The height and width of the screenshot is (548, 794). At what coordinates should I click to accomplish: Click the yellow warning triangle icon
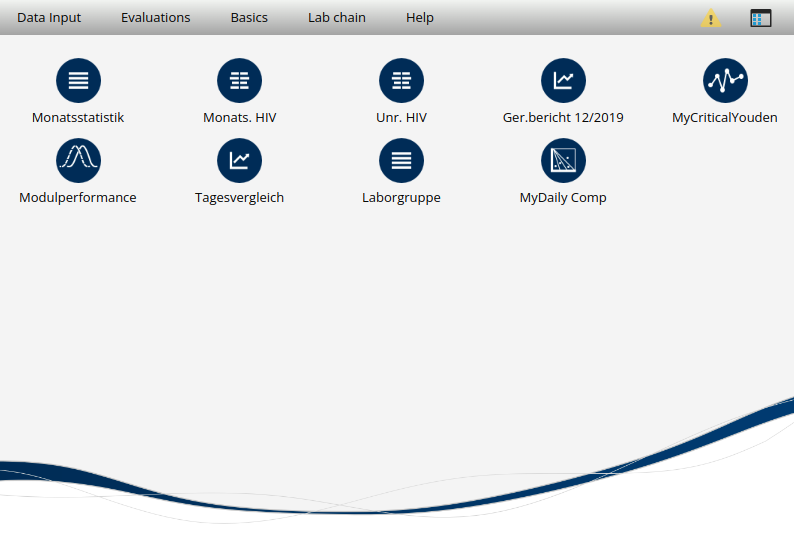[711, 18]
